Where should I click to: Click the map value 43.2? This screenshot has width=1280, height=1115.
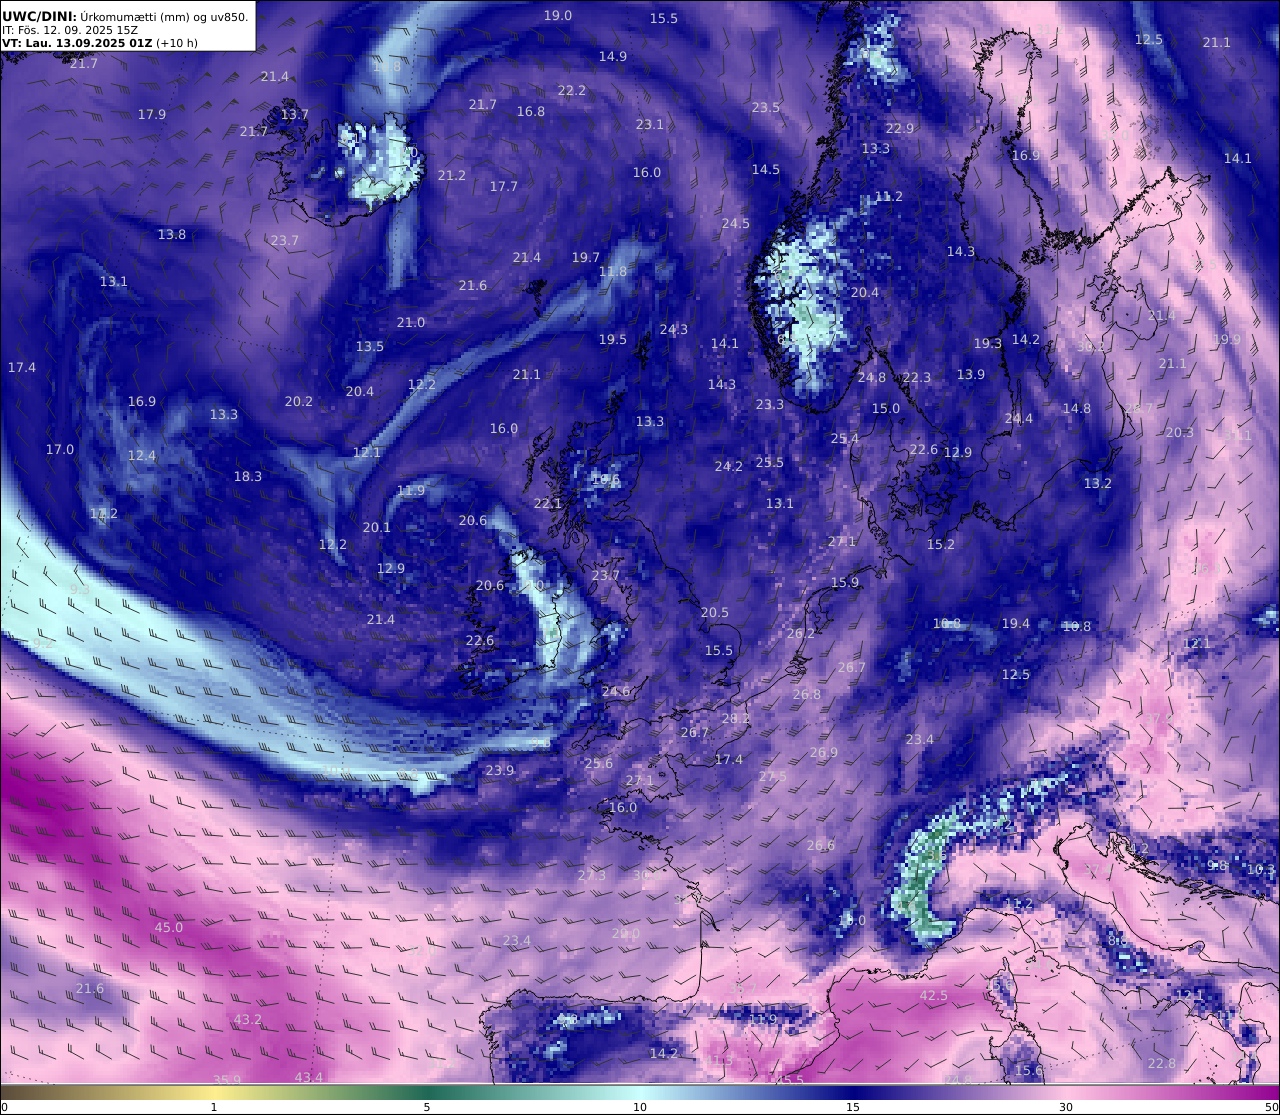point(248,1019)
